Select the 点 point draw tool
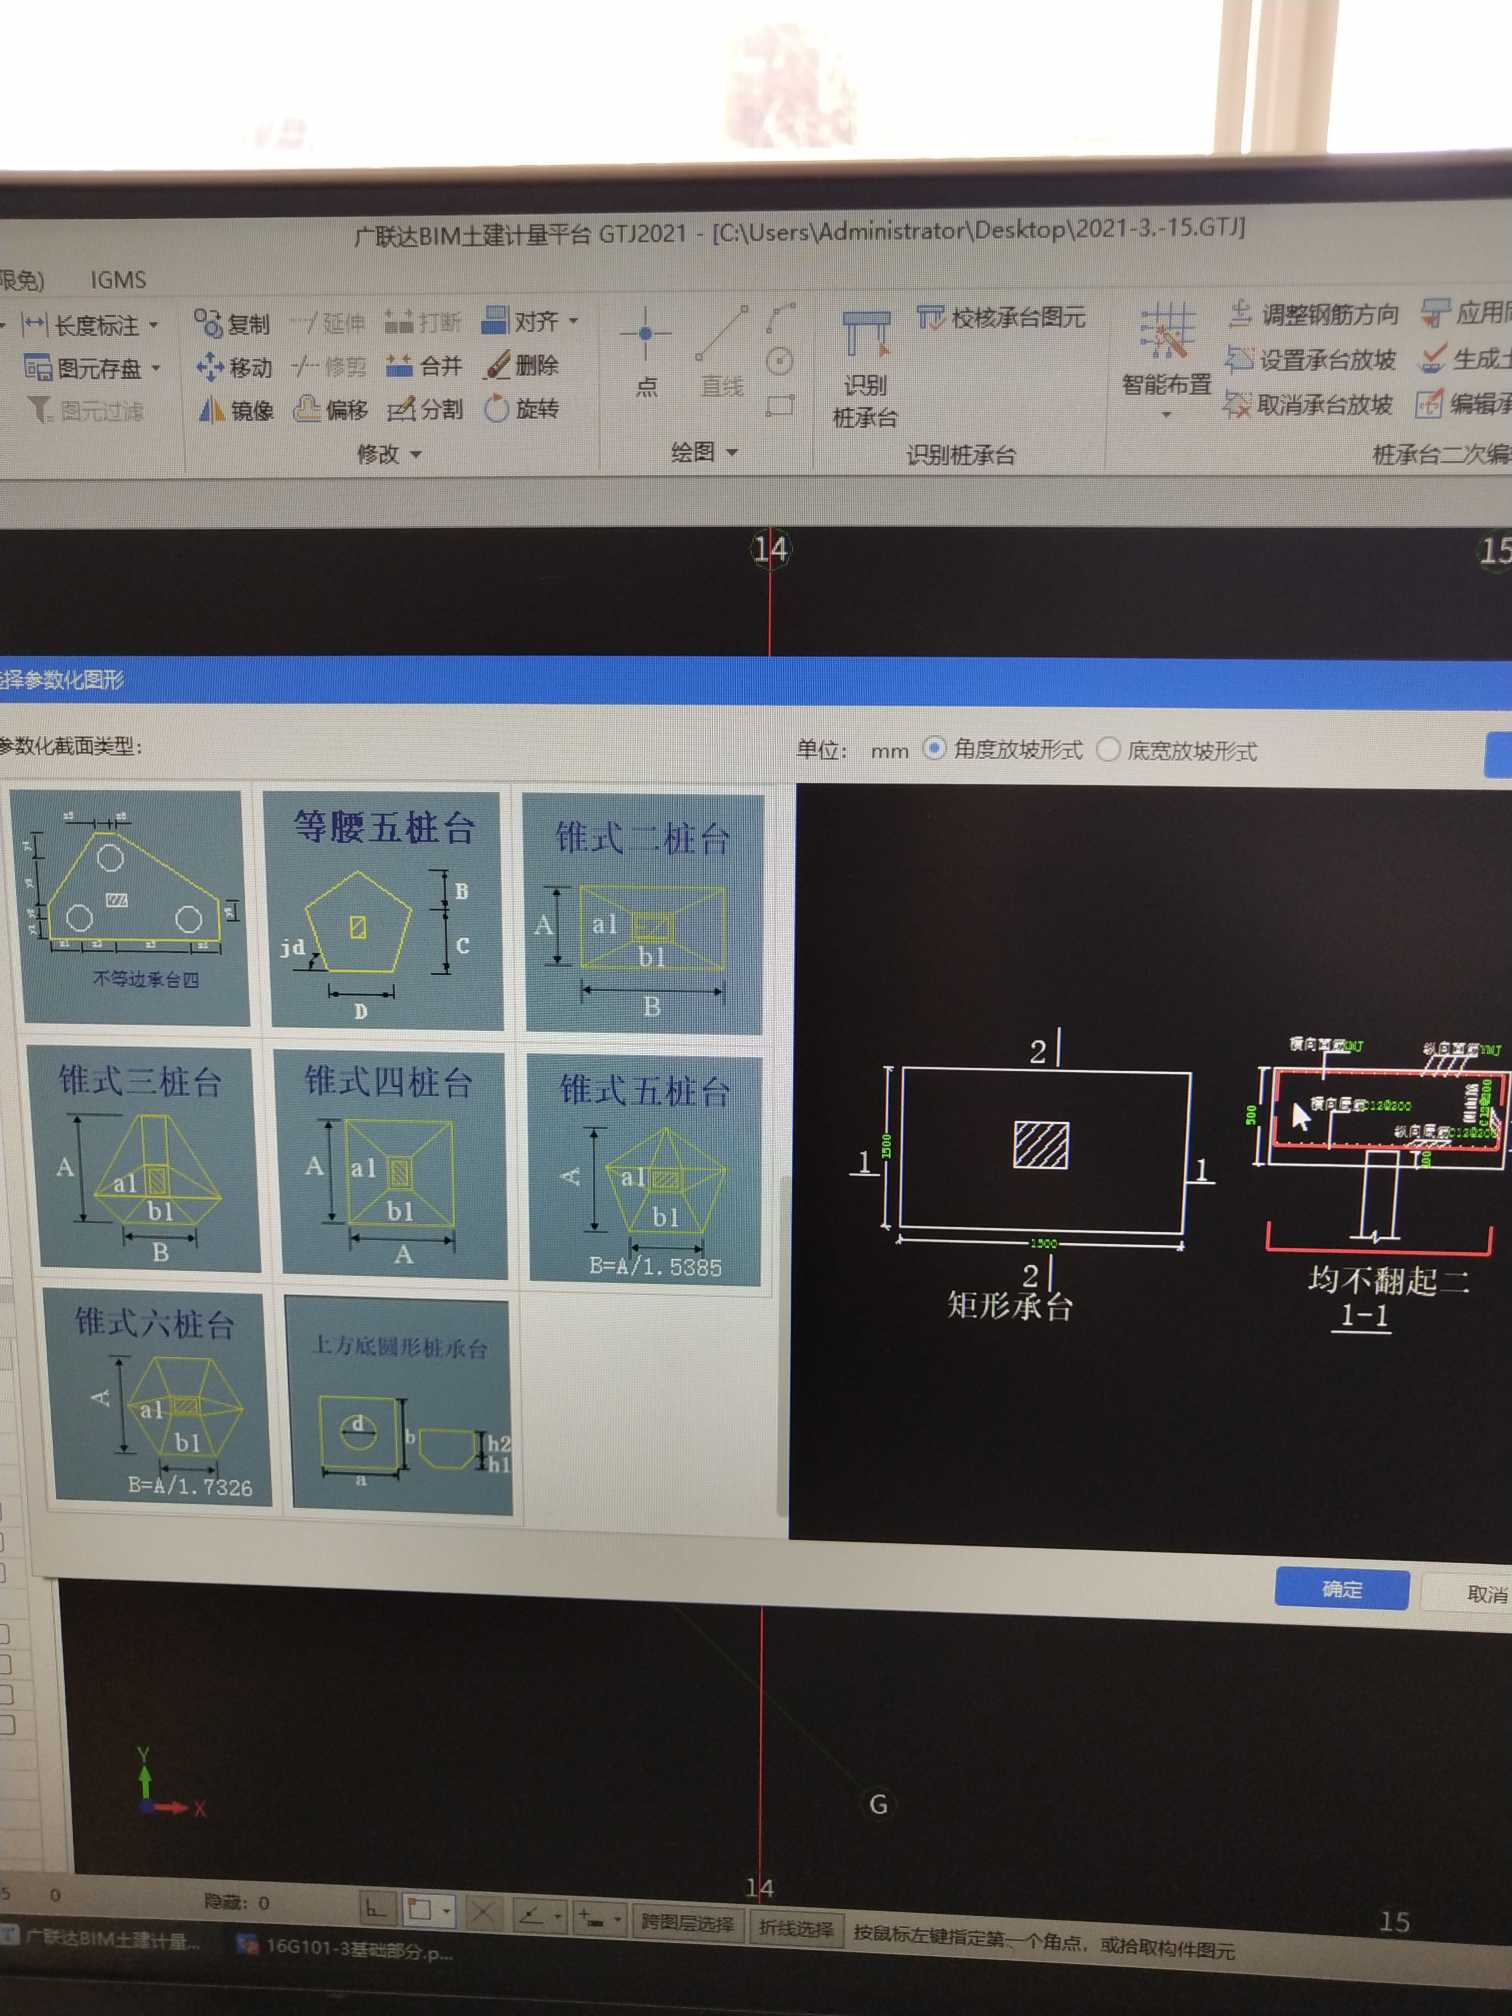This screenshot has width=1512, height=2016. click(646, 352)
